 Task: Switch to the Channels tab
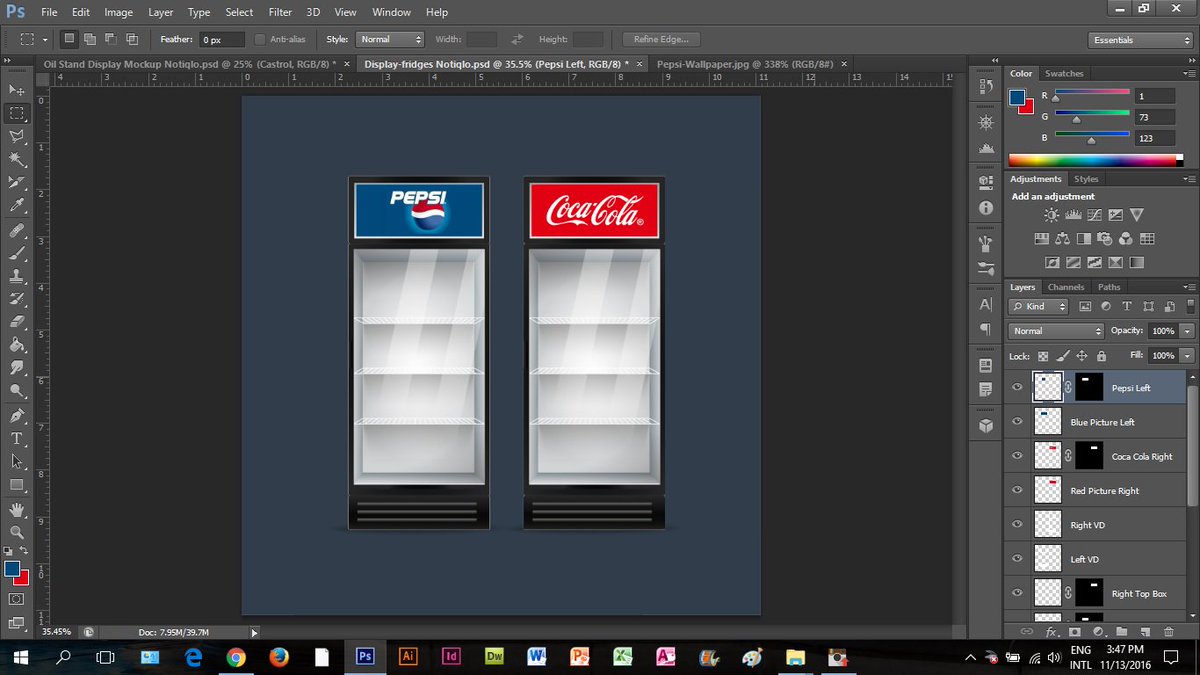(1066, 287)
